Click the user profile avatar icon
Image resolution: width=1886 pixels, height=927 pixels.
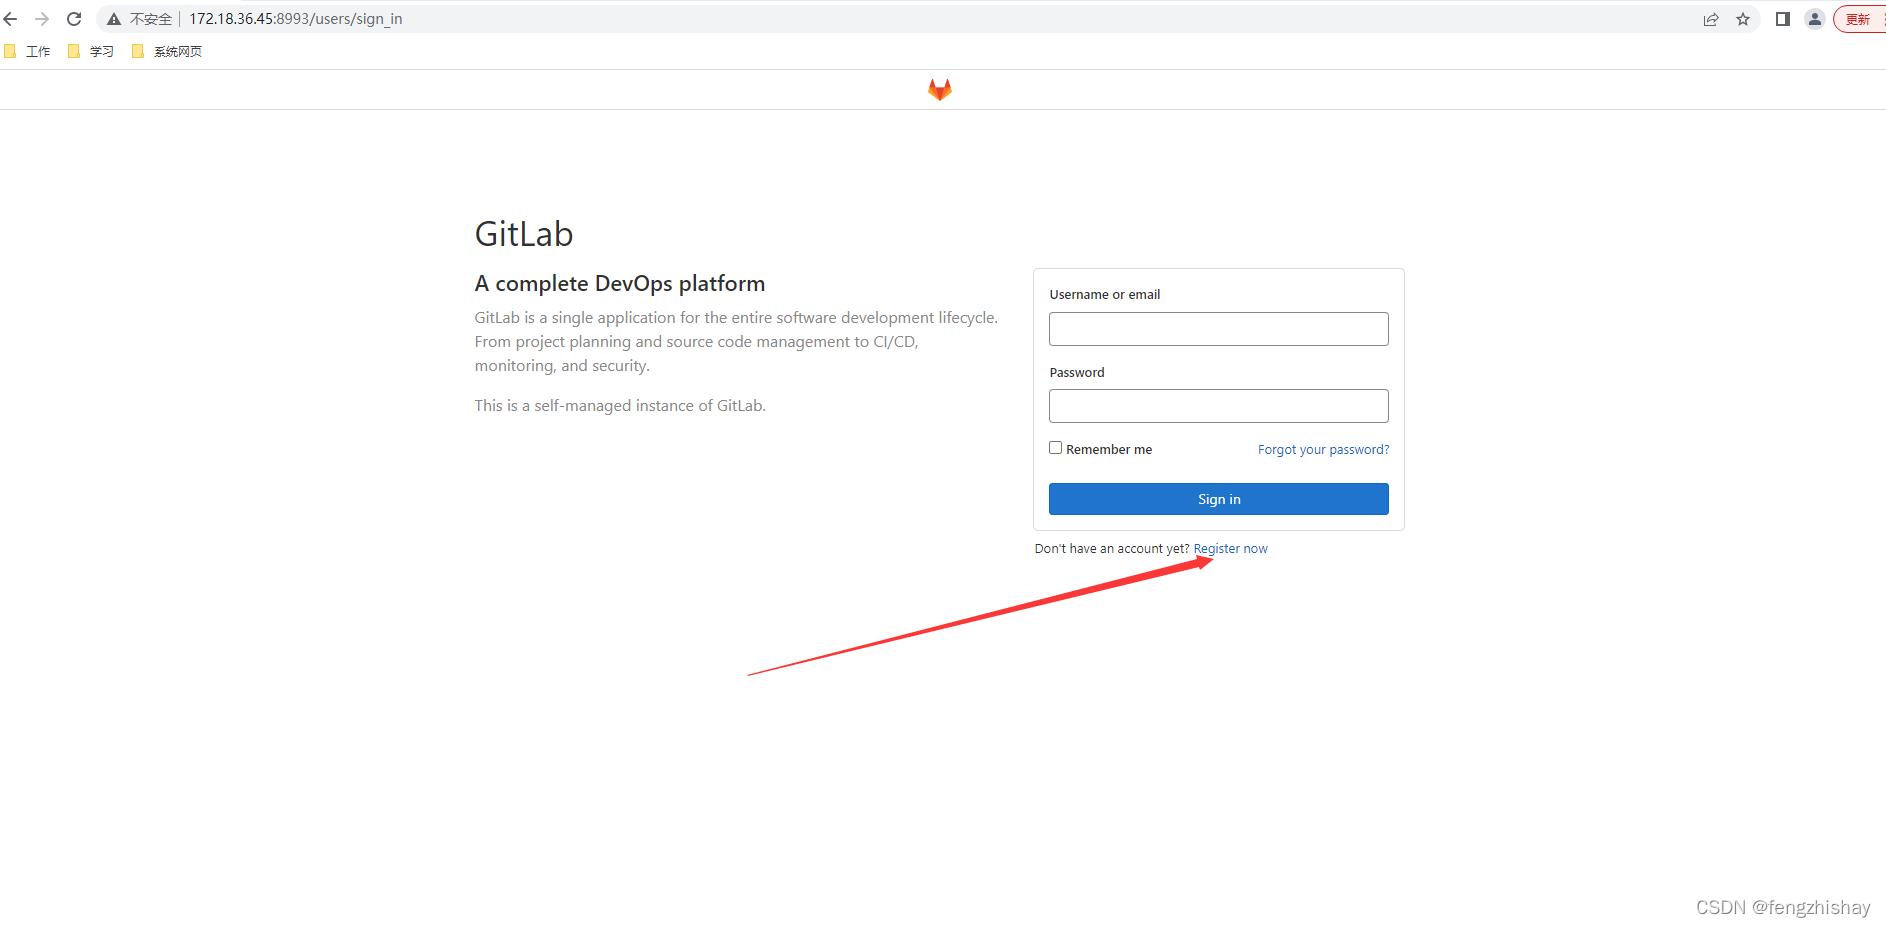click(1815, 18)
